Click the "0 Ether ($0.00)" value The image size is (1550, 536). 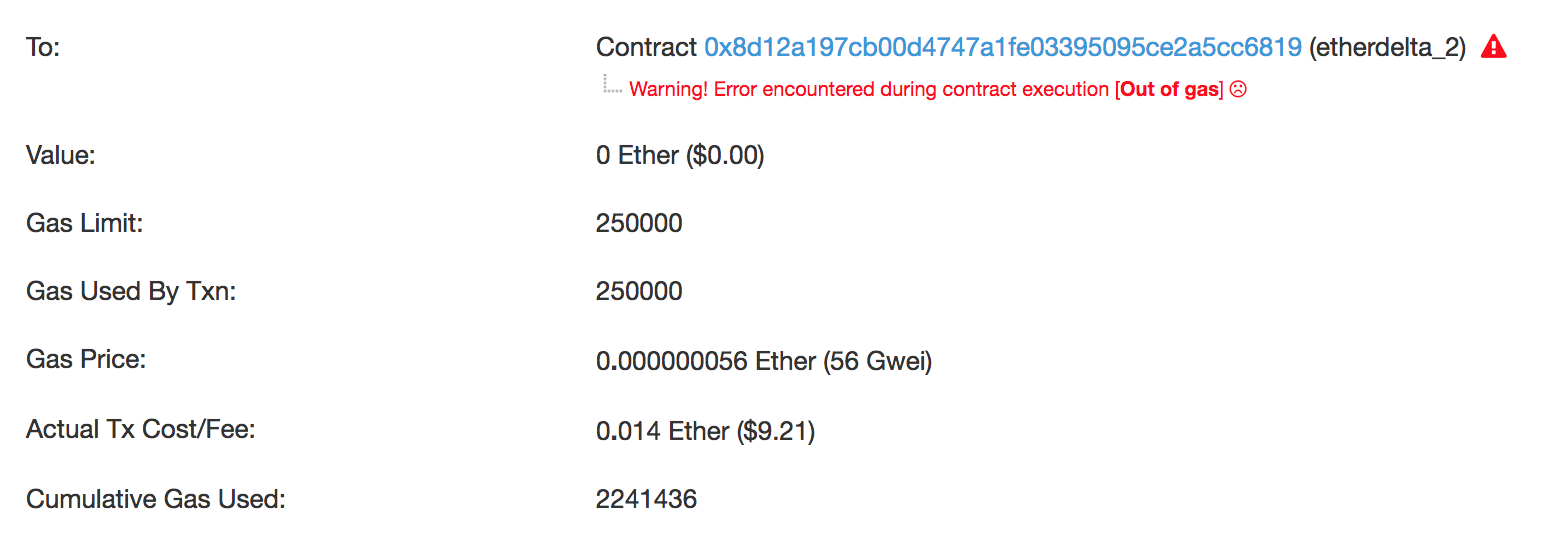pyautogui.click(x=680, y=155)
